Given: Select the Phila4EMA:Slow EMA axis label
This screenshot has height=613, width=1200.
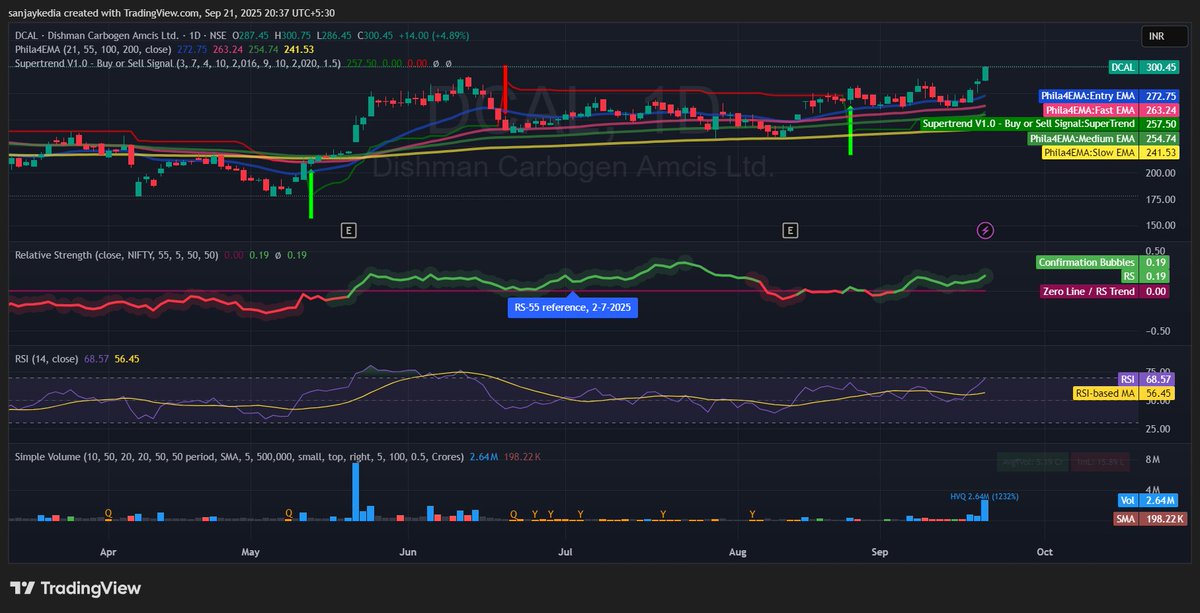Looking at the screenshot, I should coord(1111,153).
